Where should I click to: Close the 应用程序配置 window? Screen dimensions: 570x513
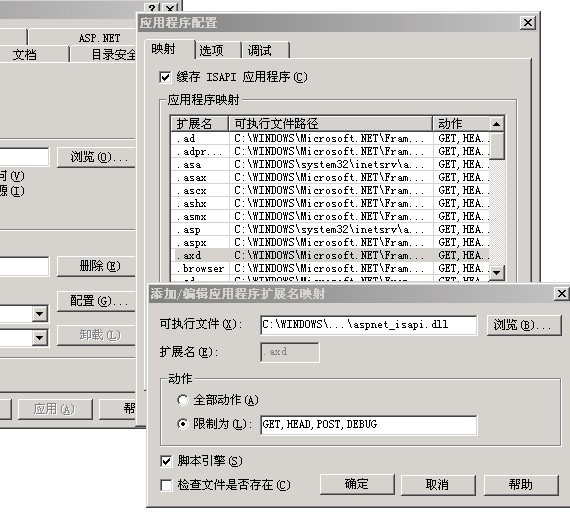pos(528,23)
